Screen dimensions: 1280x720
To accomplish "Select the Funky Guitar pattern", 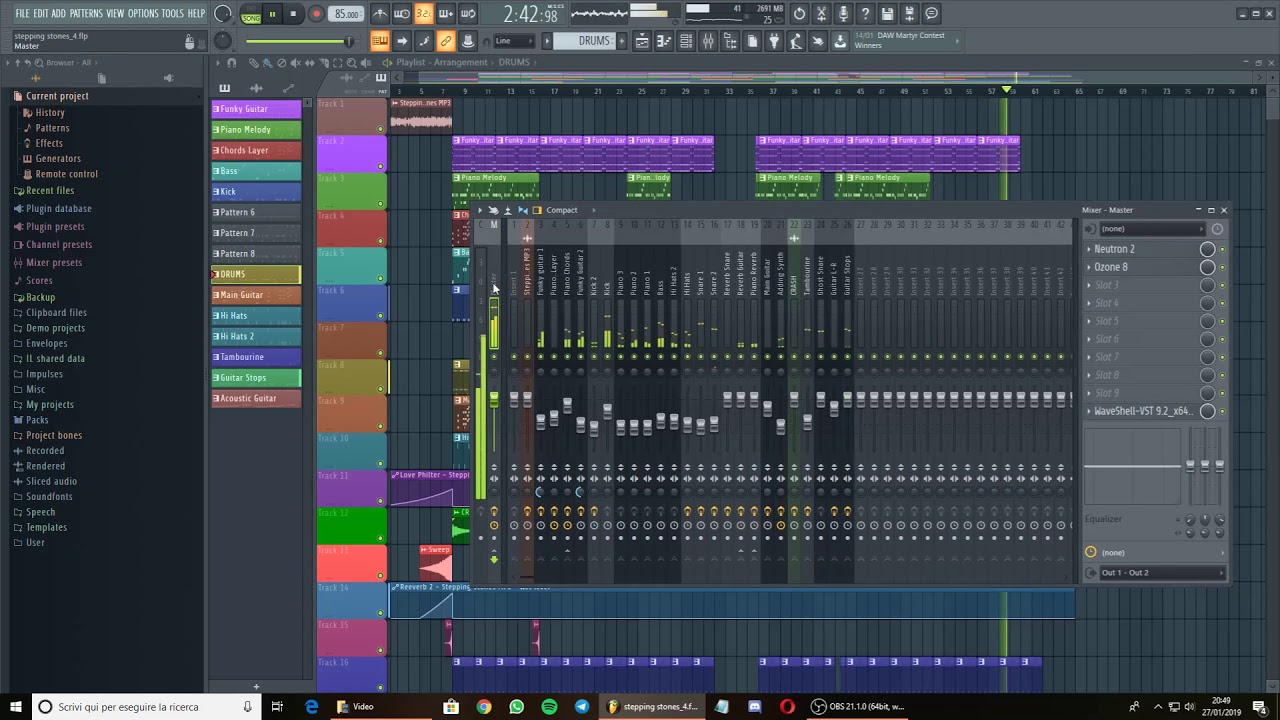I will coord(256,109).
